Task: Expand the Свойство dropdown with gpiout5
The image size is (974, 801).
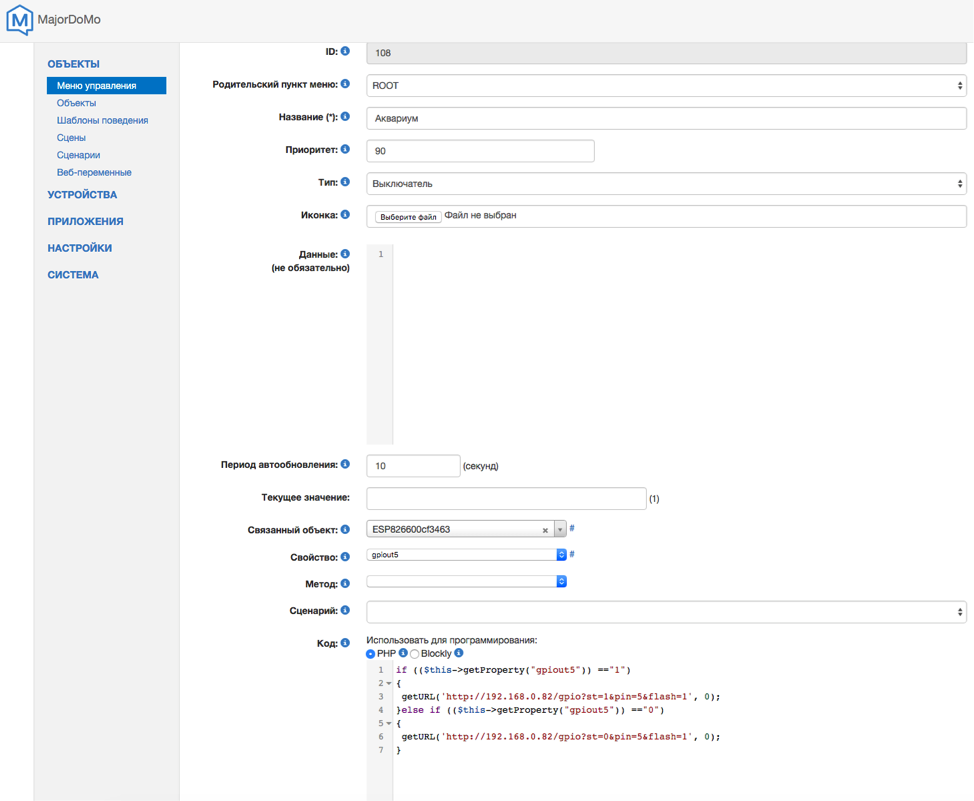Action: pos(467,554)
